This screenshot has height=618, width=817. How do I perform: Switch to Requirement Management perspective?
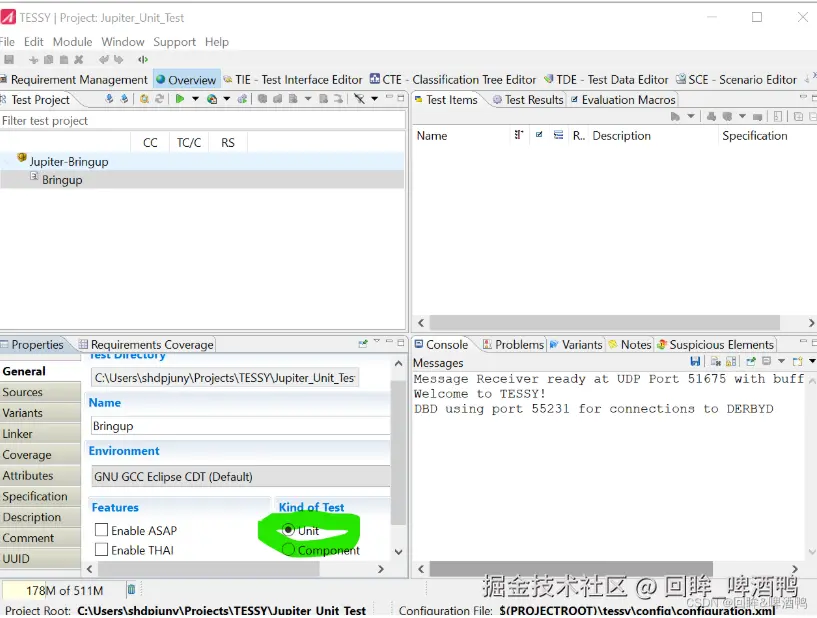[75, 80]
